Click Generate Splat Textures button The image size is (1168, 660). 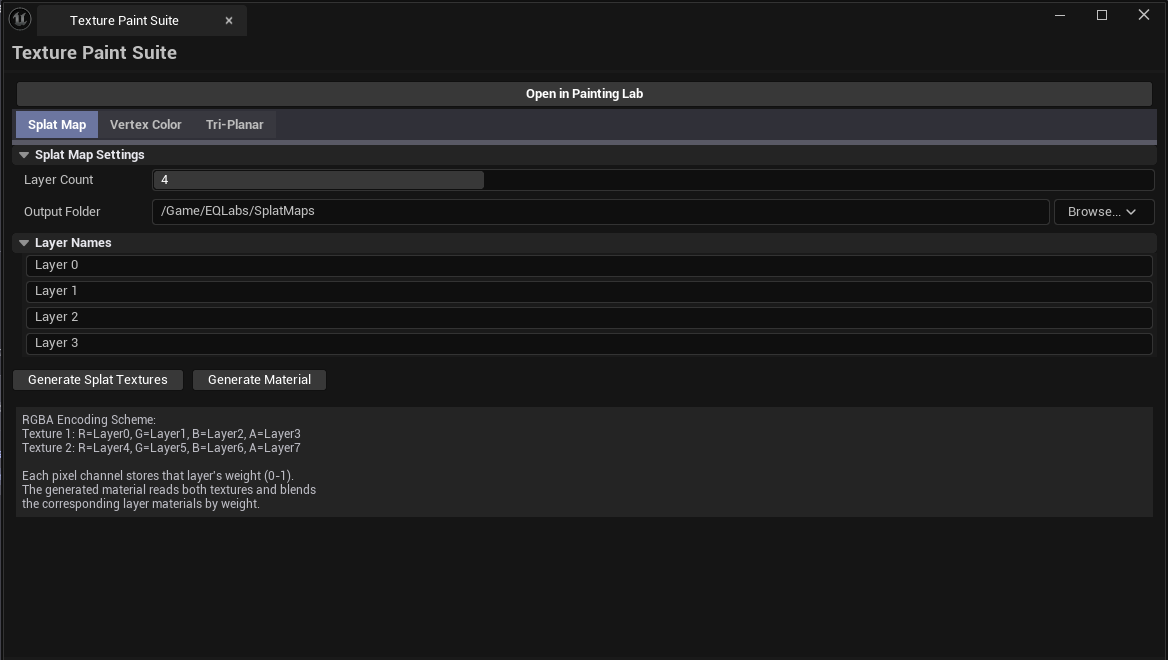coord(98,380)
